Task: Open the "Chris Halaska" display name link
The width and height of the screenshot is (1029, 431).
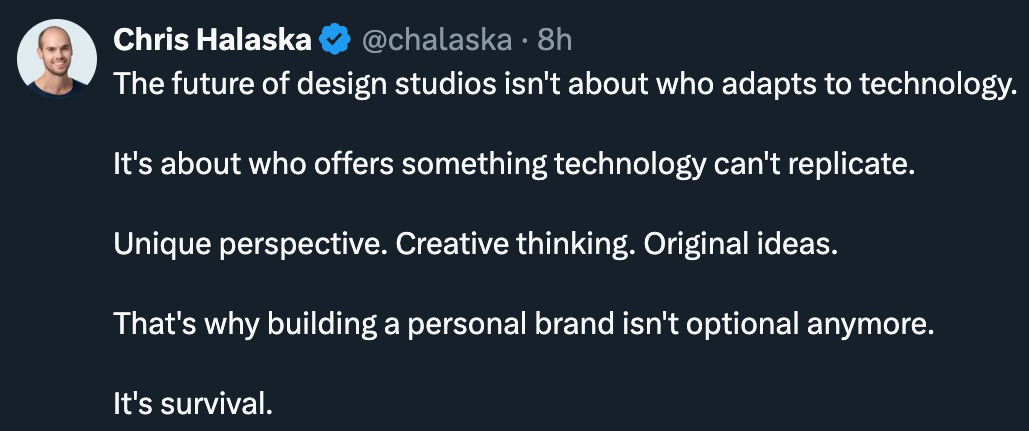Action: tap(213, 40)
